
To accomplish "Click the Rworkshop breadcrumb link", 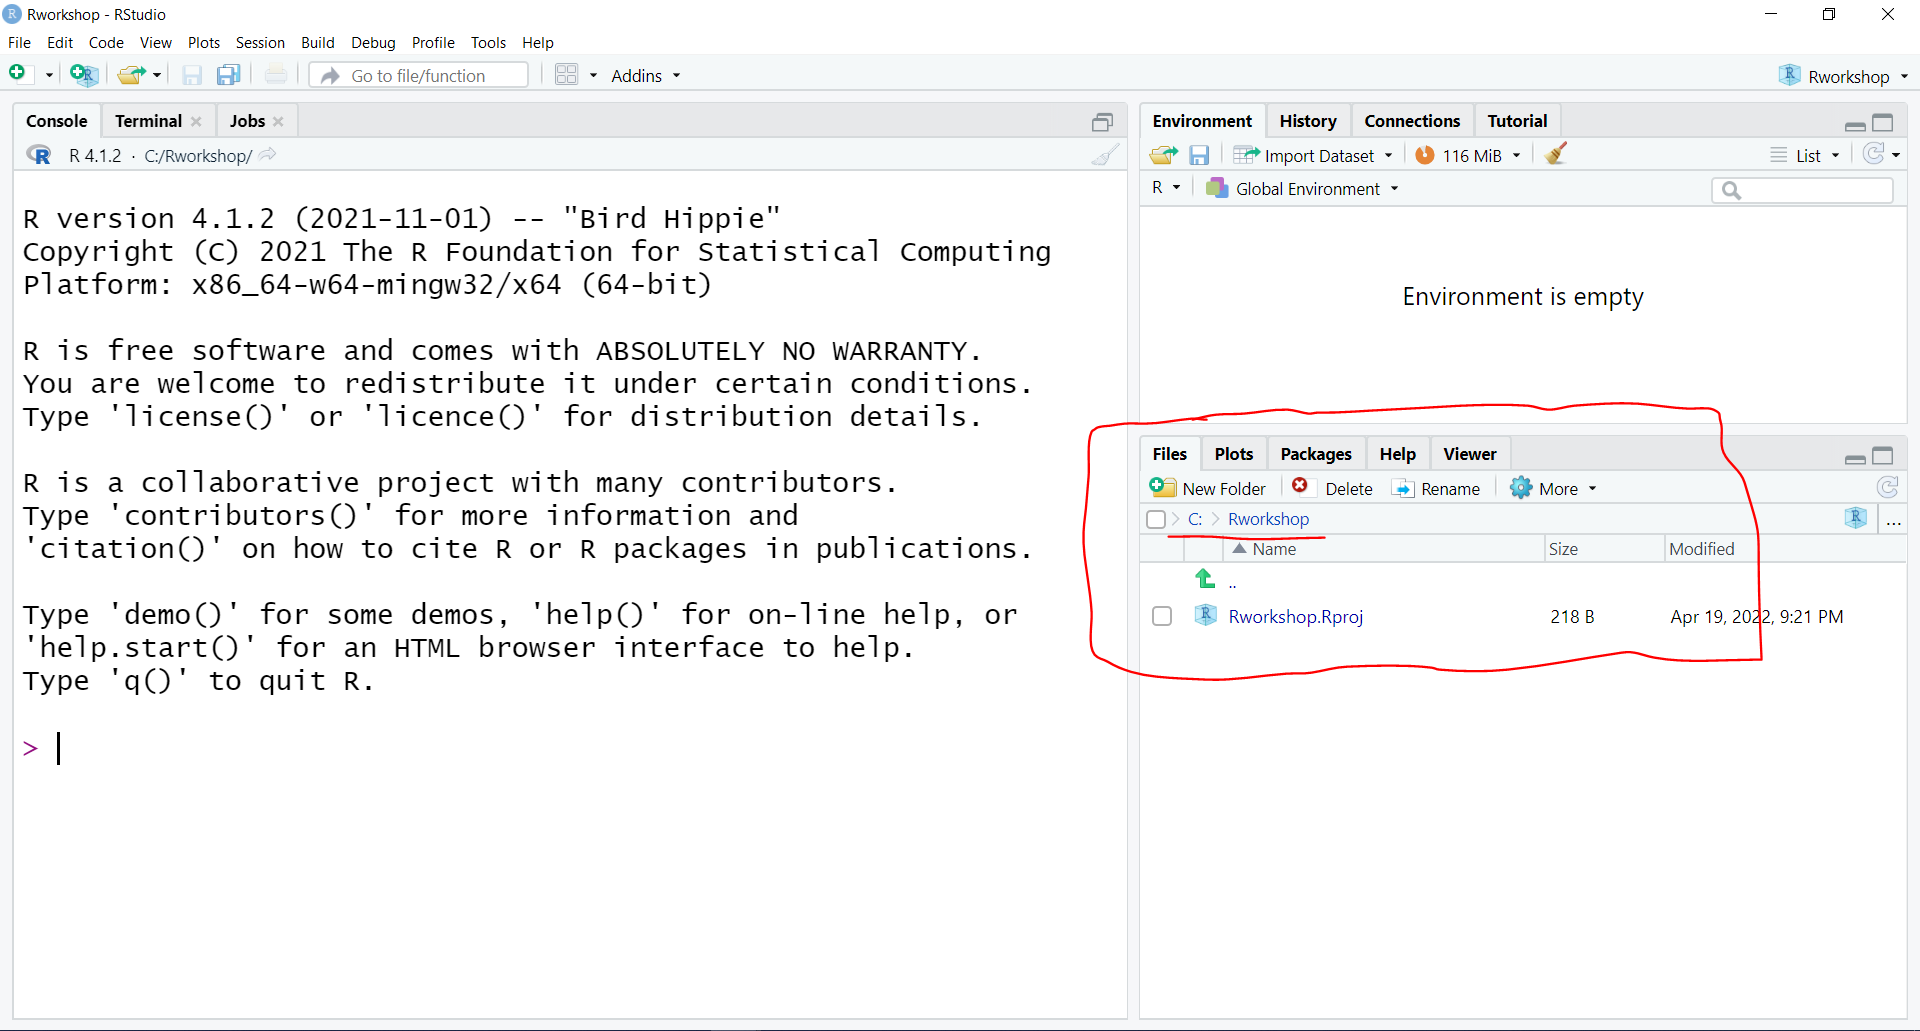I will [1268, 519].
